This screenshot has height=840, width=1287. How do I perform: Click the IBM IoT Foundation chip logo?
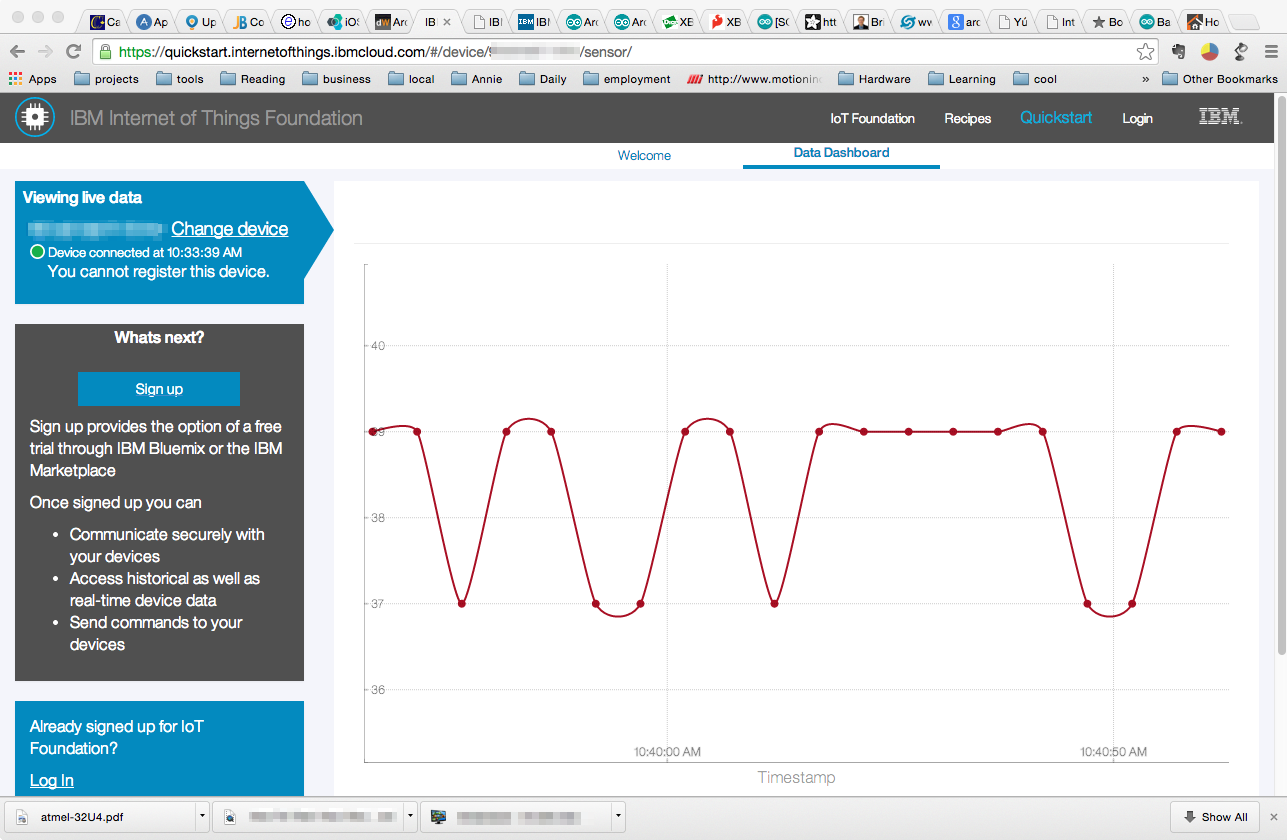35,118
